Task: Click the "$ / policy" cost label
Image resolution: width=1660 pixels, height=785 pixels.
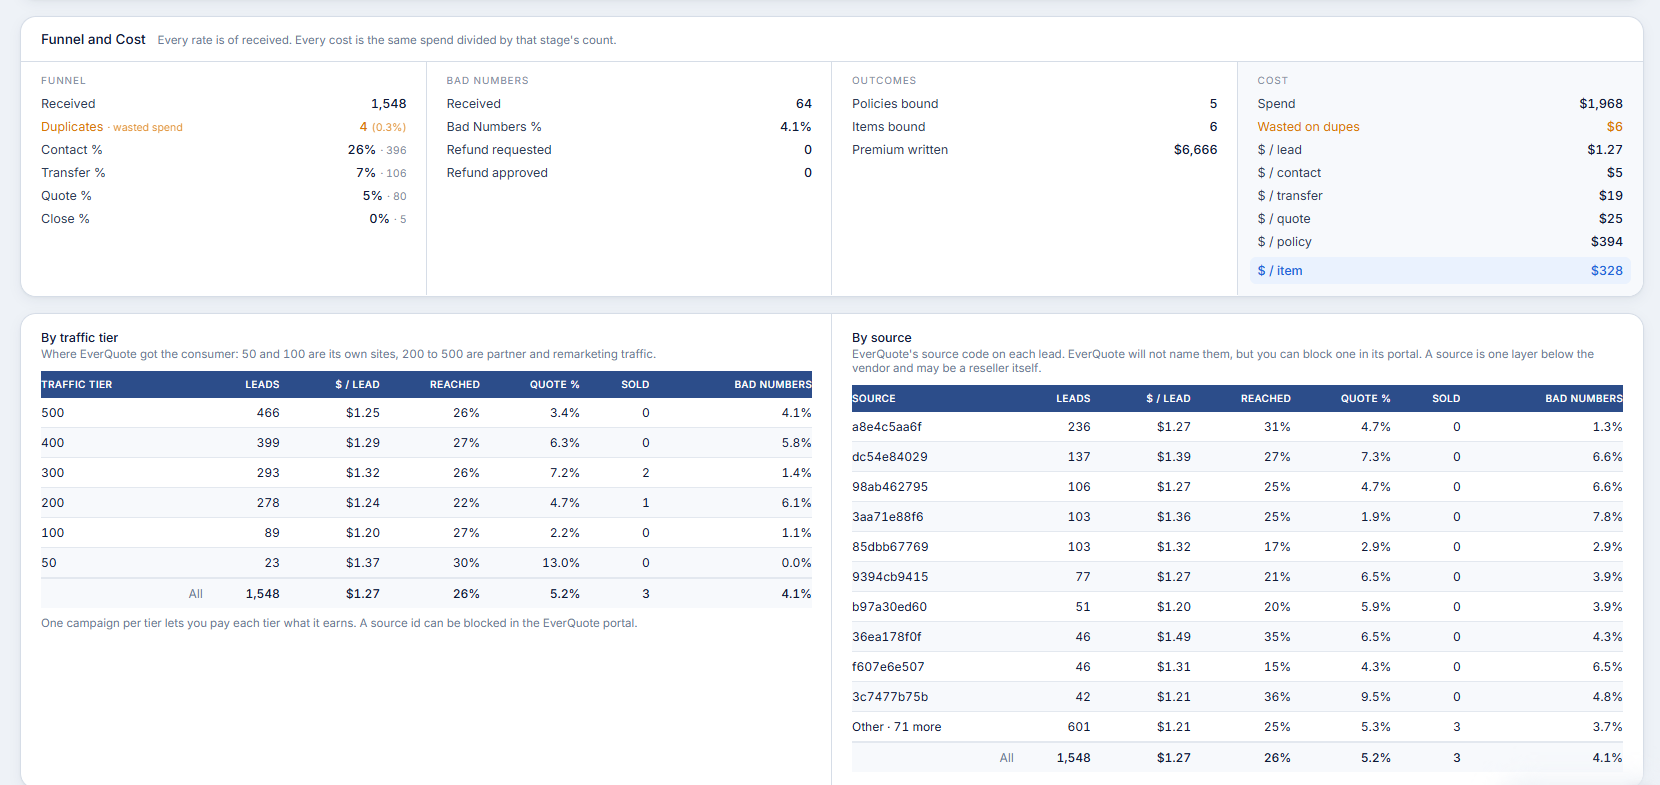Action: point(1285,242)
